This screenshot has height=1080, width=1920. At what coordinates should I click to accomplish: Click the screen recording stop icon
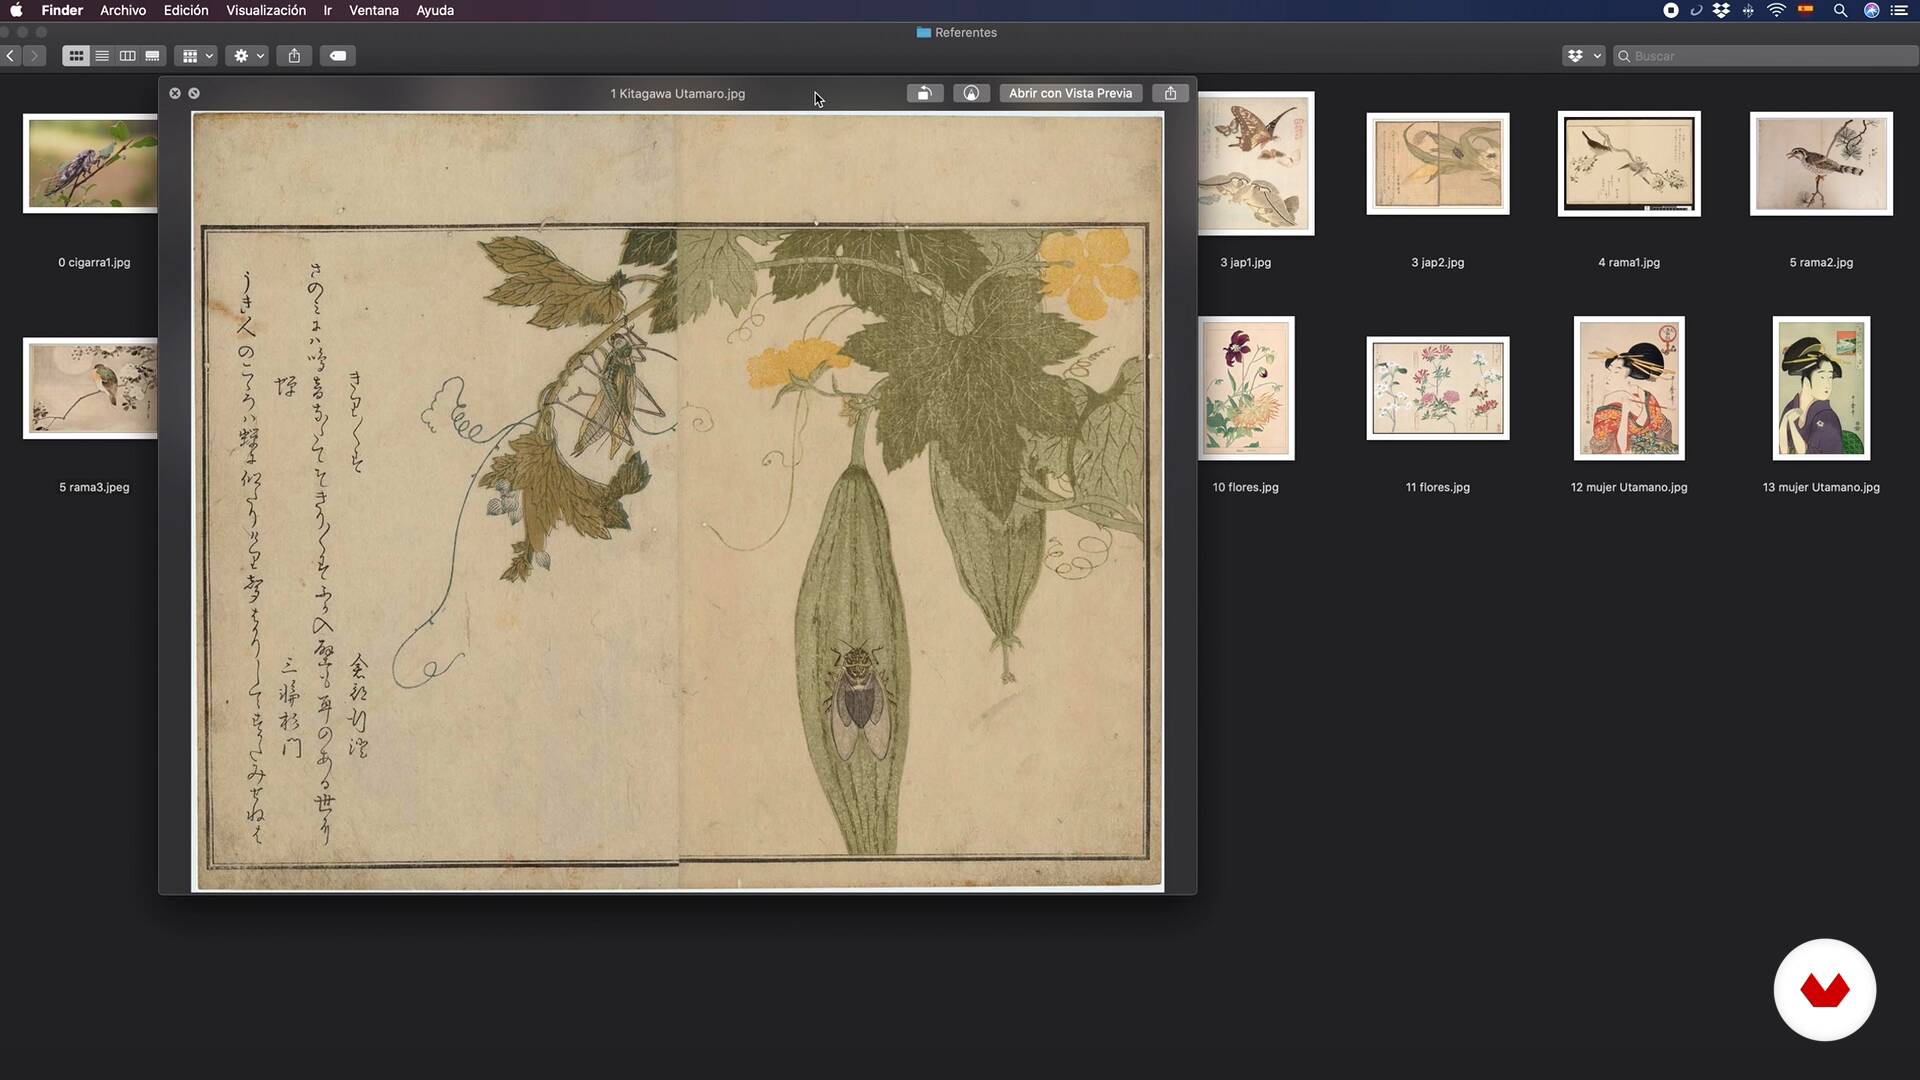[x=1671, y=10]
